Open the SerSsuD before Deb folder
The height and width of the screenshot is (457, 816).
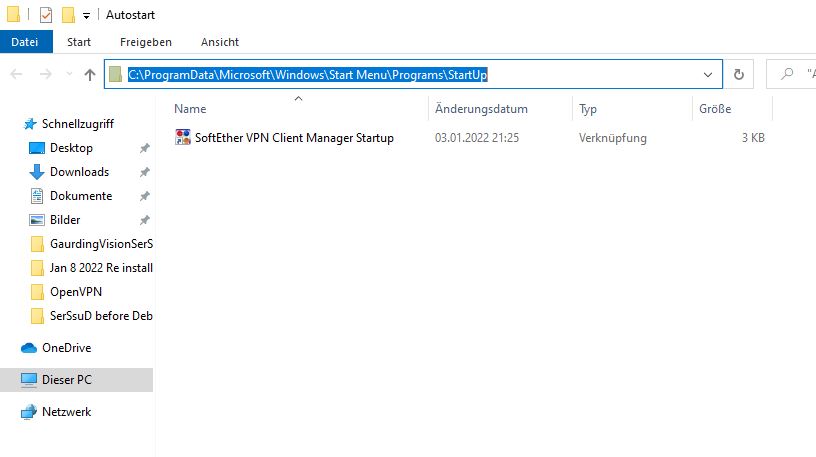(101, 315)
